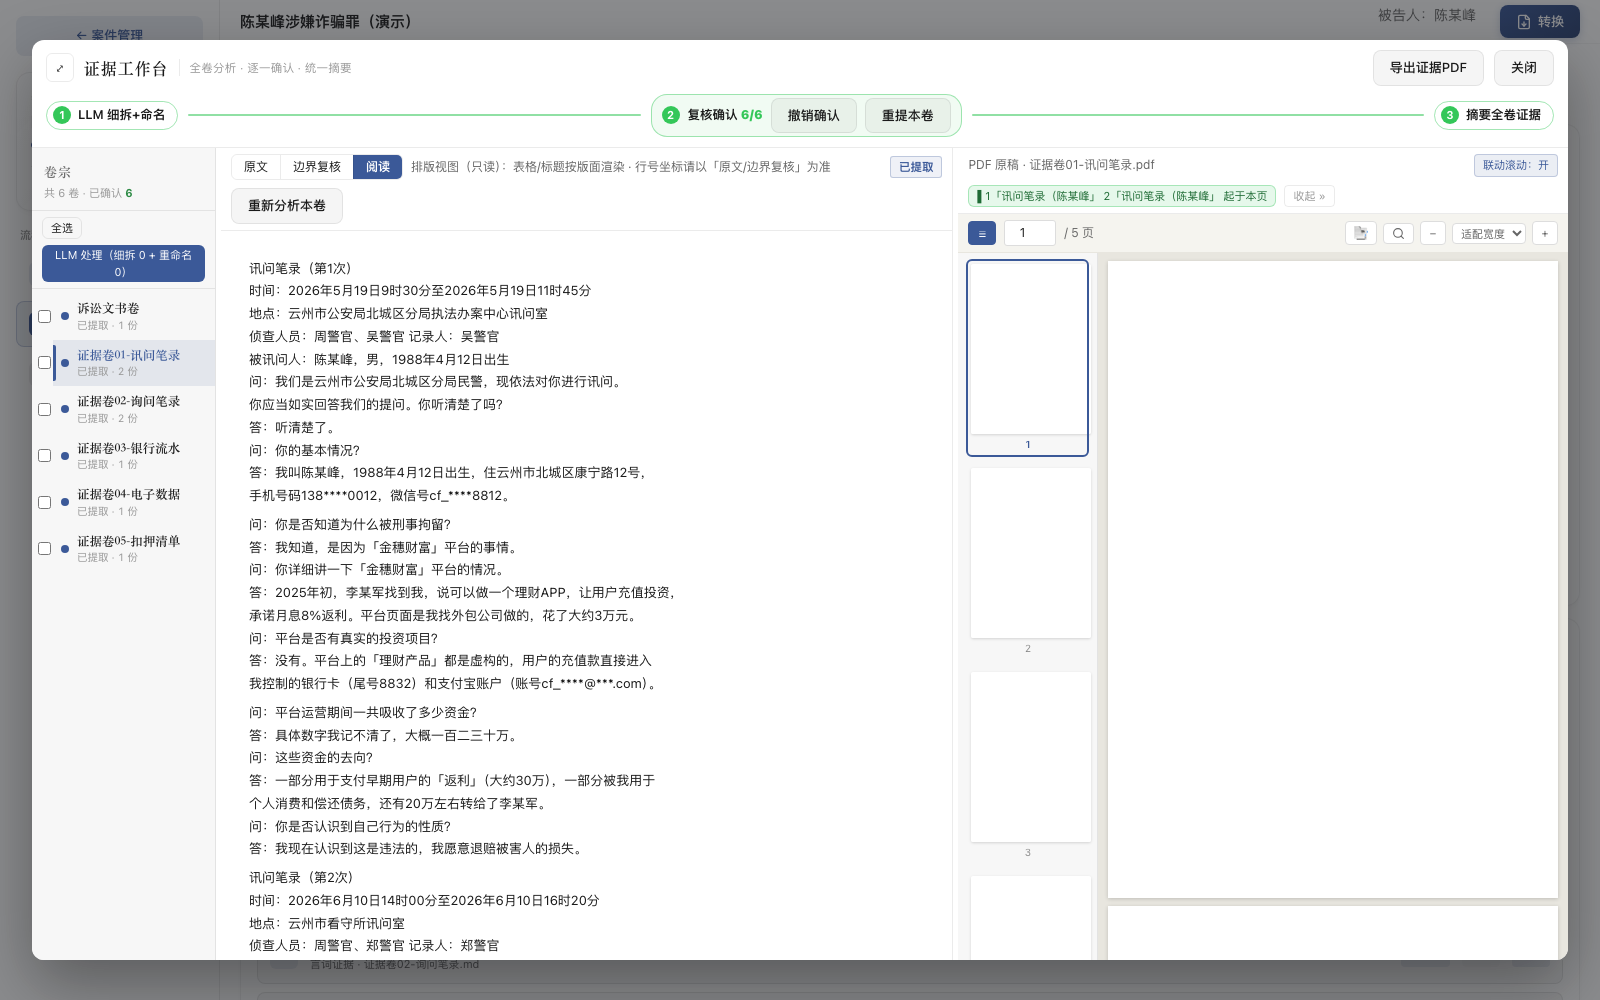Image resolution: width=1600 pixels, height=1000 pixels.
Task: Close the evidence workbench with 关闭
Action: tap(1524, 68)
